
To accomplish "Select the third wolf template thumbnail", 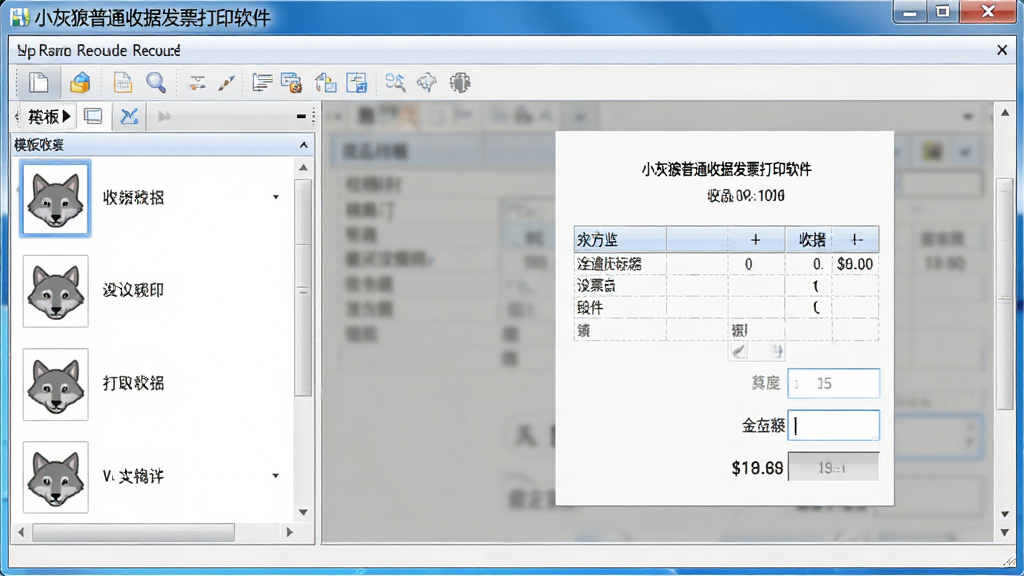I will (56, 385).
